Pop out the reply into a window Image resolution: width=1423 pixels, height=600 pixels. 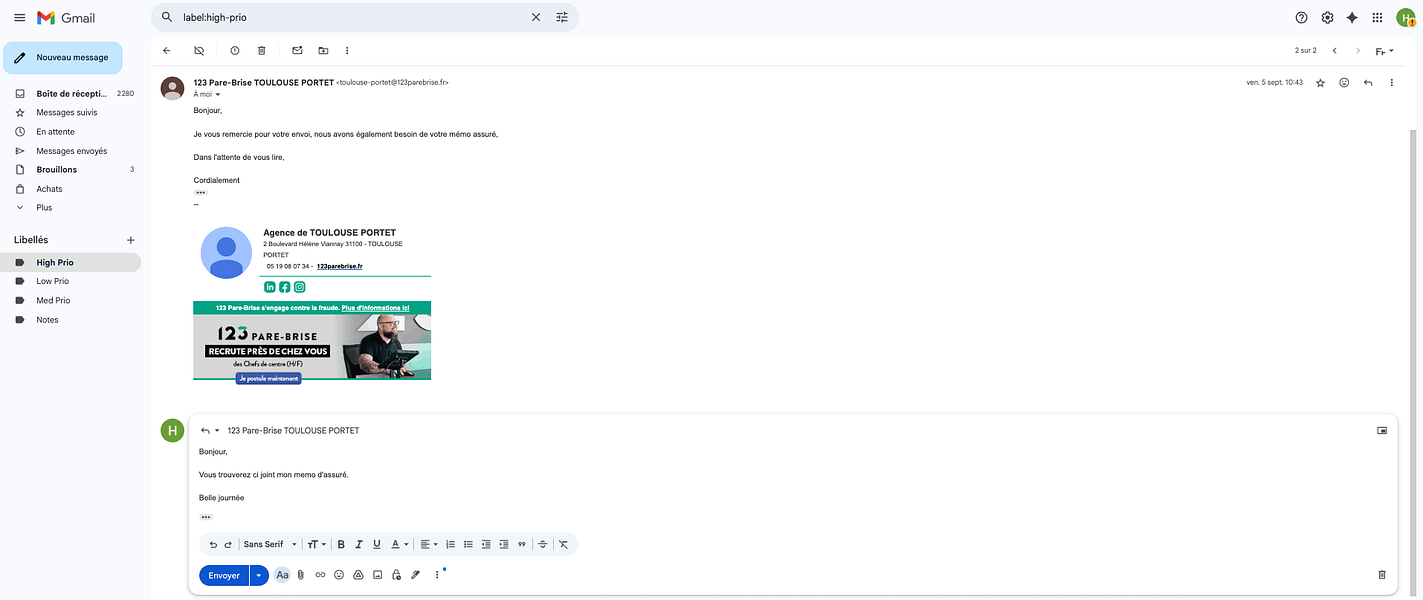coord(1382,431)
